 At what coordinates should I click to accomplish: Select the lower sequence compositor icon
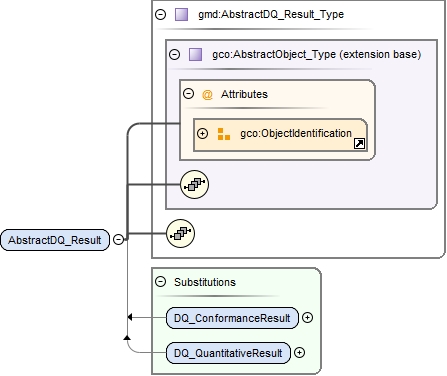point(180,233)
